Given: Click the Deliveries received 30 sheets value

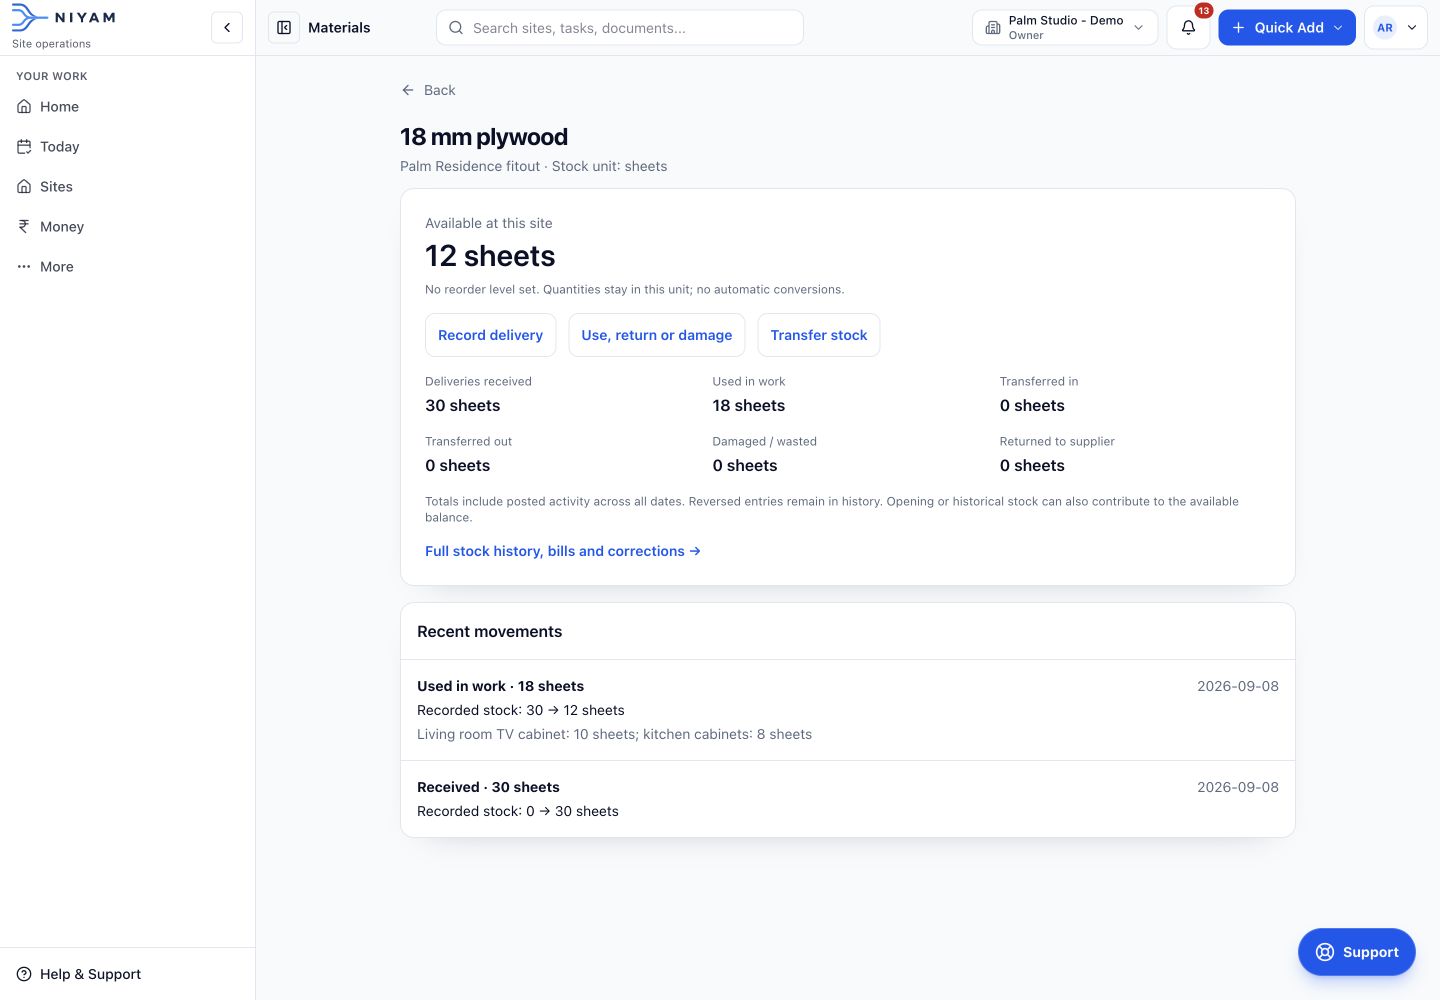Looking at the screenshot, I should point(463,405).
